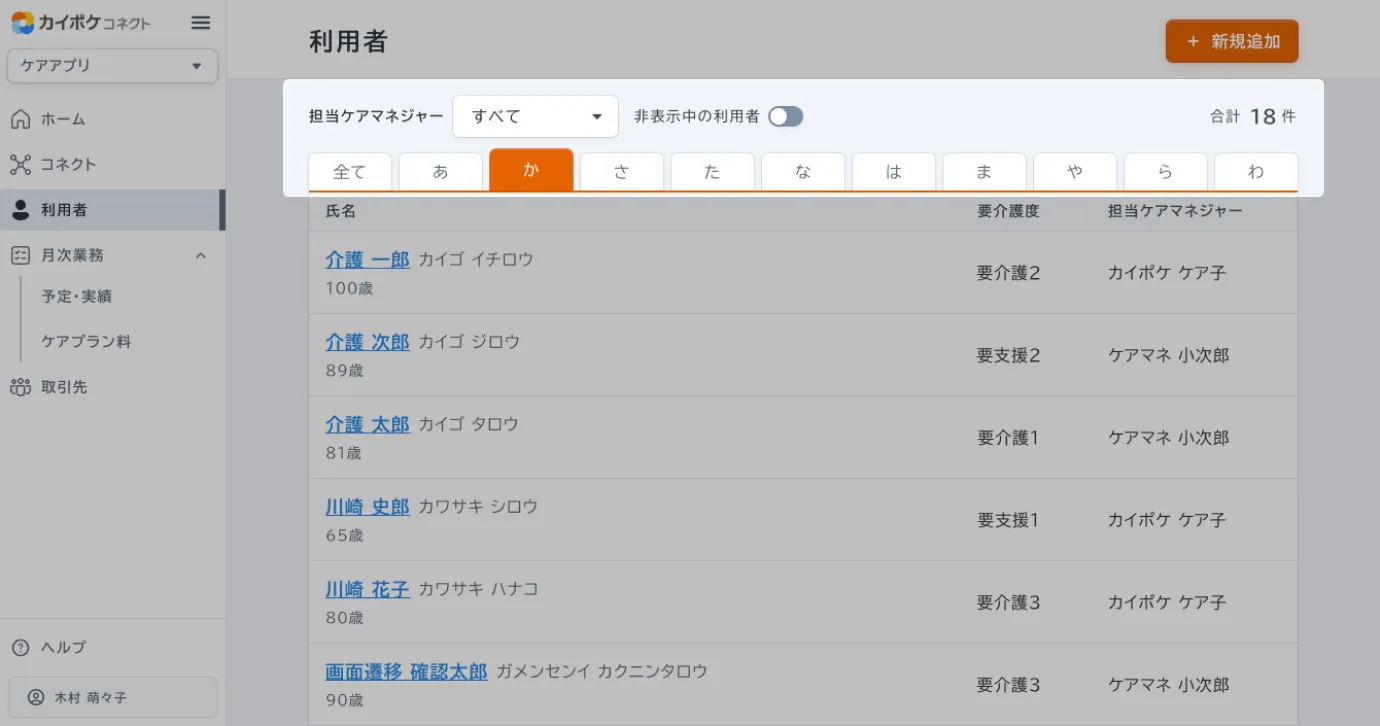Collapse the 月次業務 menu section
This screenshot has height=726, width=1380.
[201, 256]
